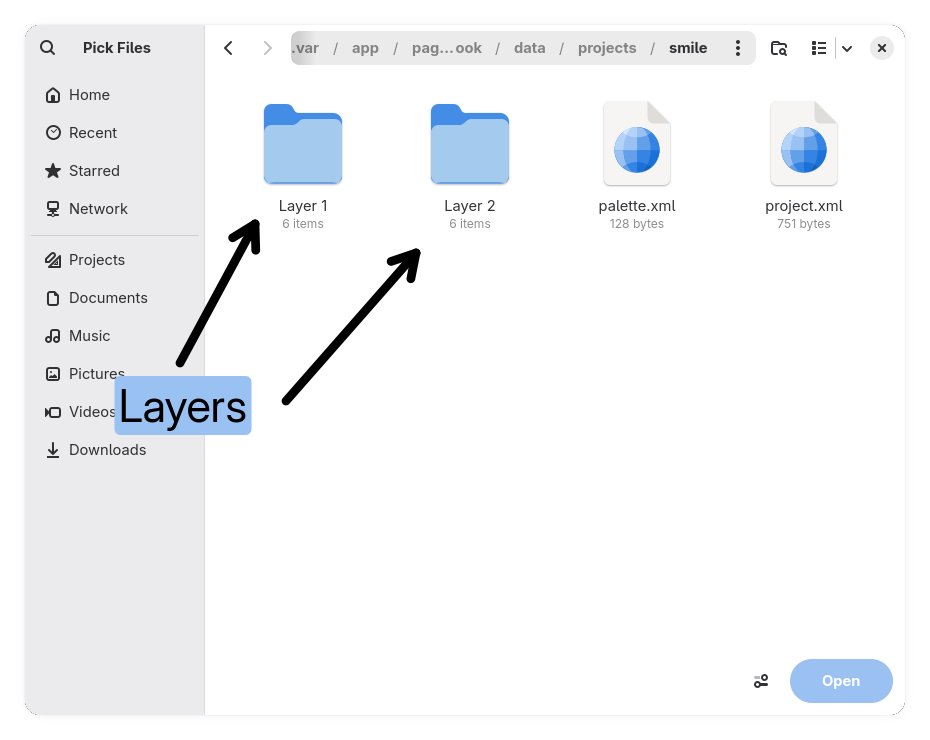Expand view options dropdown chevron
The image size is (930, 740).
click(x=847, y=49)
